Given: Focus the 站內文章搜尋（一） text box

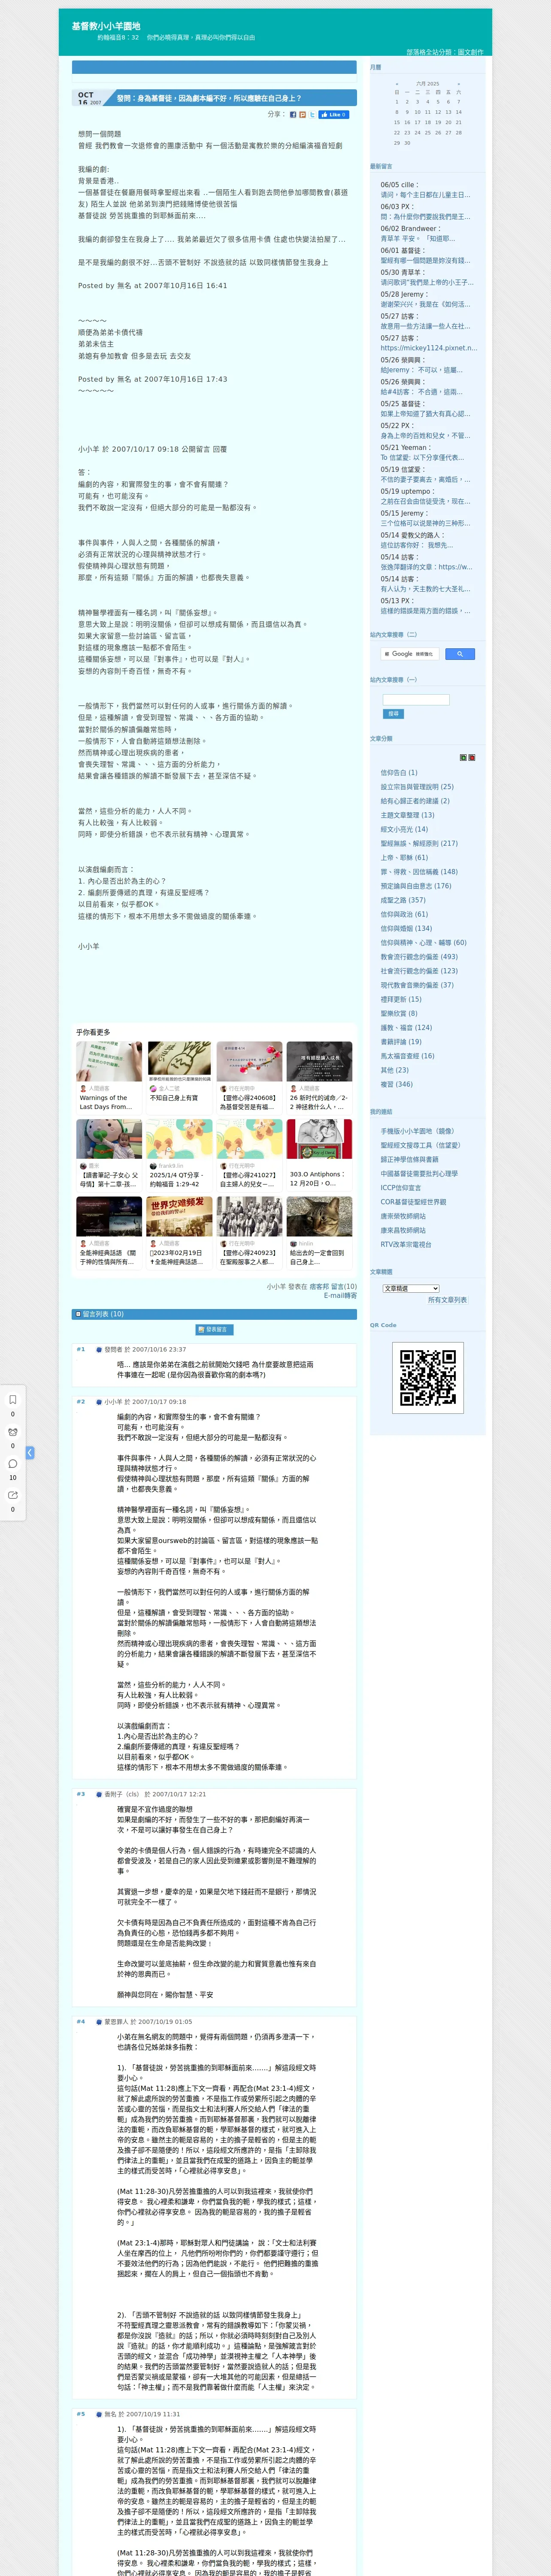Looking at the screenshot, I should (416, 700).
